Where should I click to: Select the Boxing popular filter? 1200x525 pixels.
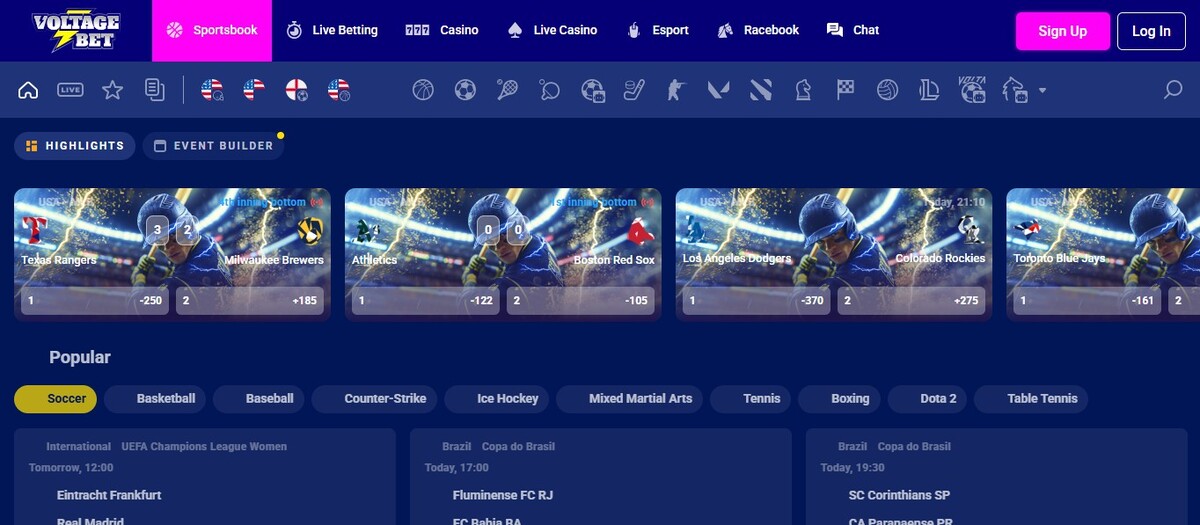coord(839,399)
